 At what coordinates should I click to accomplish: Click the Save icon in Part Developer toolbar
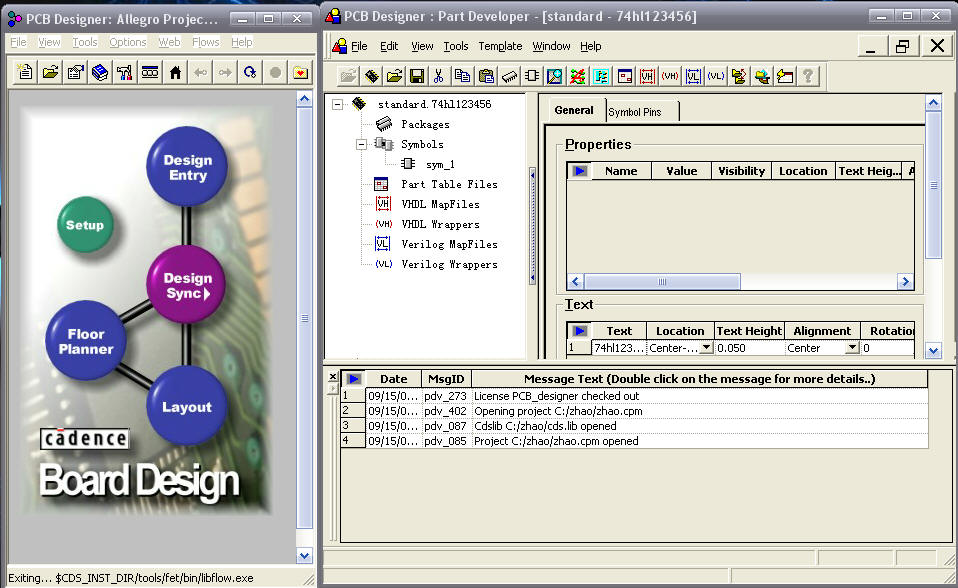417,76
